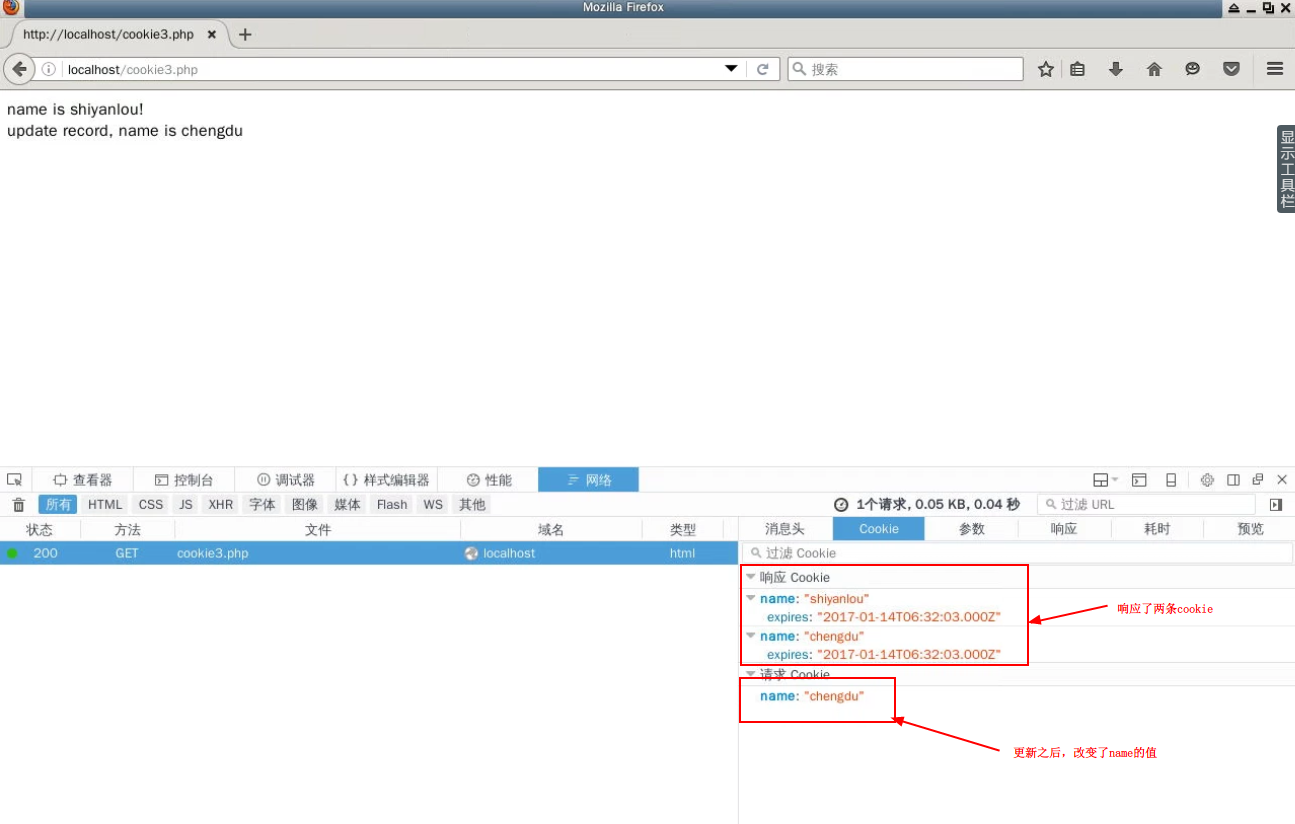Open the 耗时 details tab

1157,529
